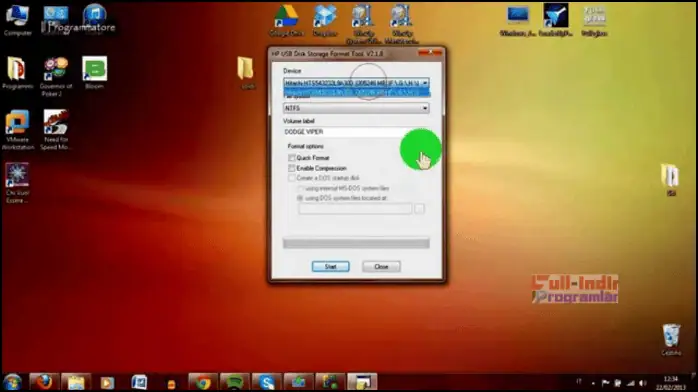Open the Computer desktop icon
Image resolution: width=698 pixels, height=392 pixels.
(17, 20)
